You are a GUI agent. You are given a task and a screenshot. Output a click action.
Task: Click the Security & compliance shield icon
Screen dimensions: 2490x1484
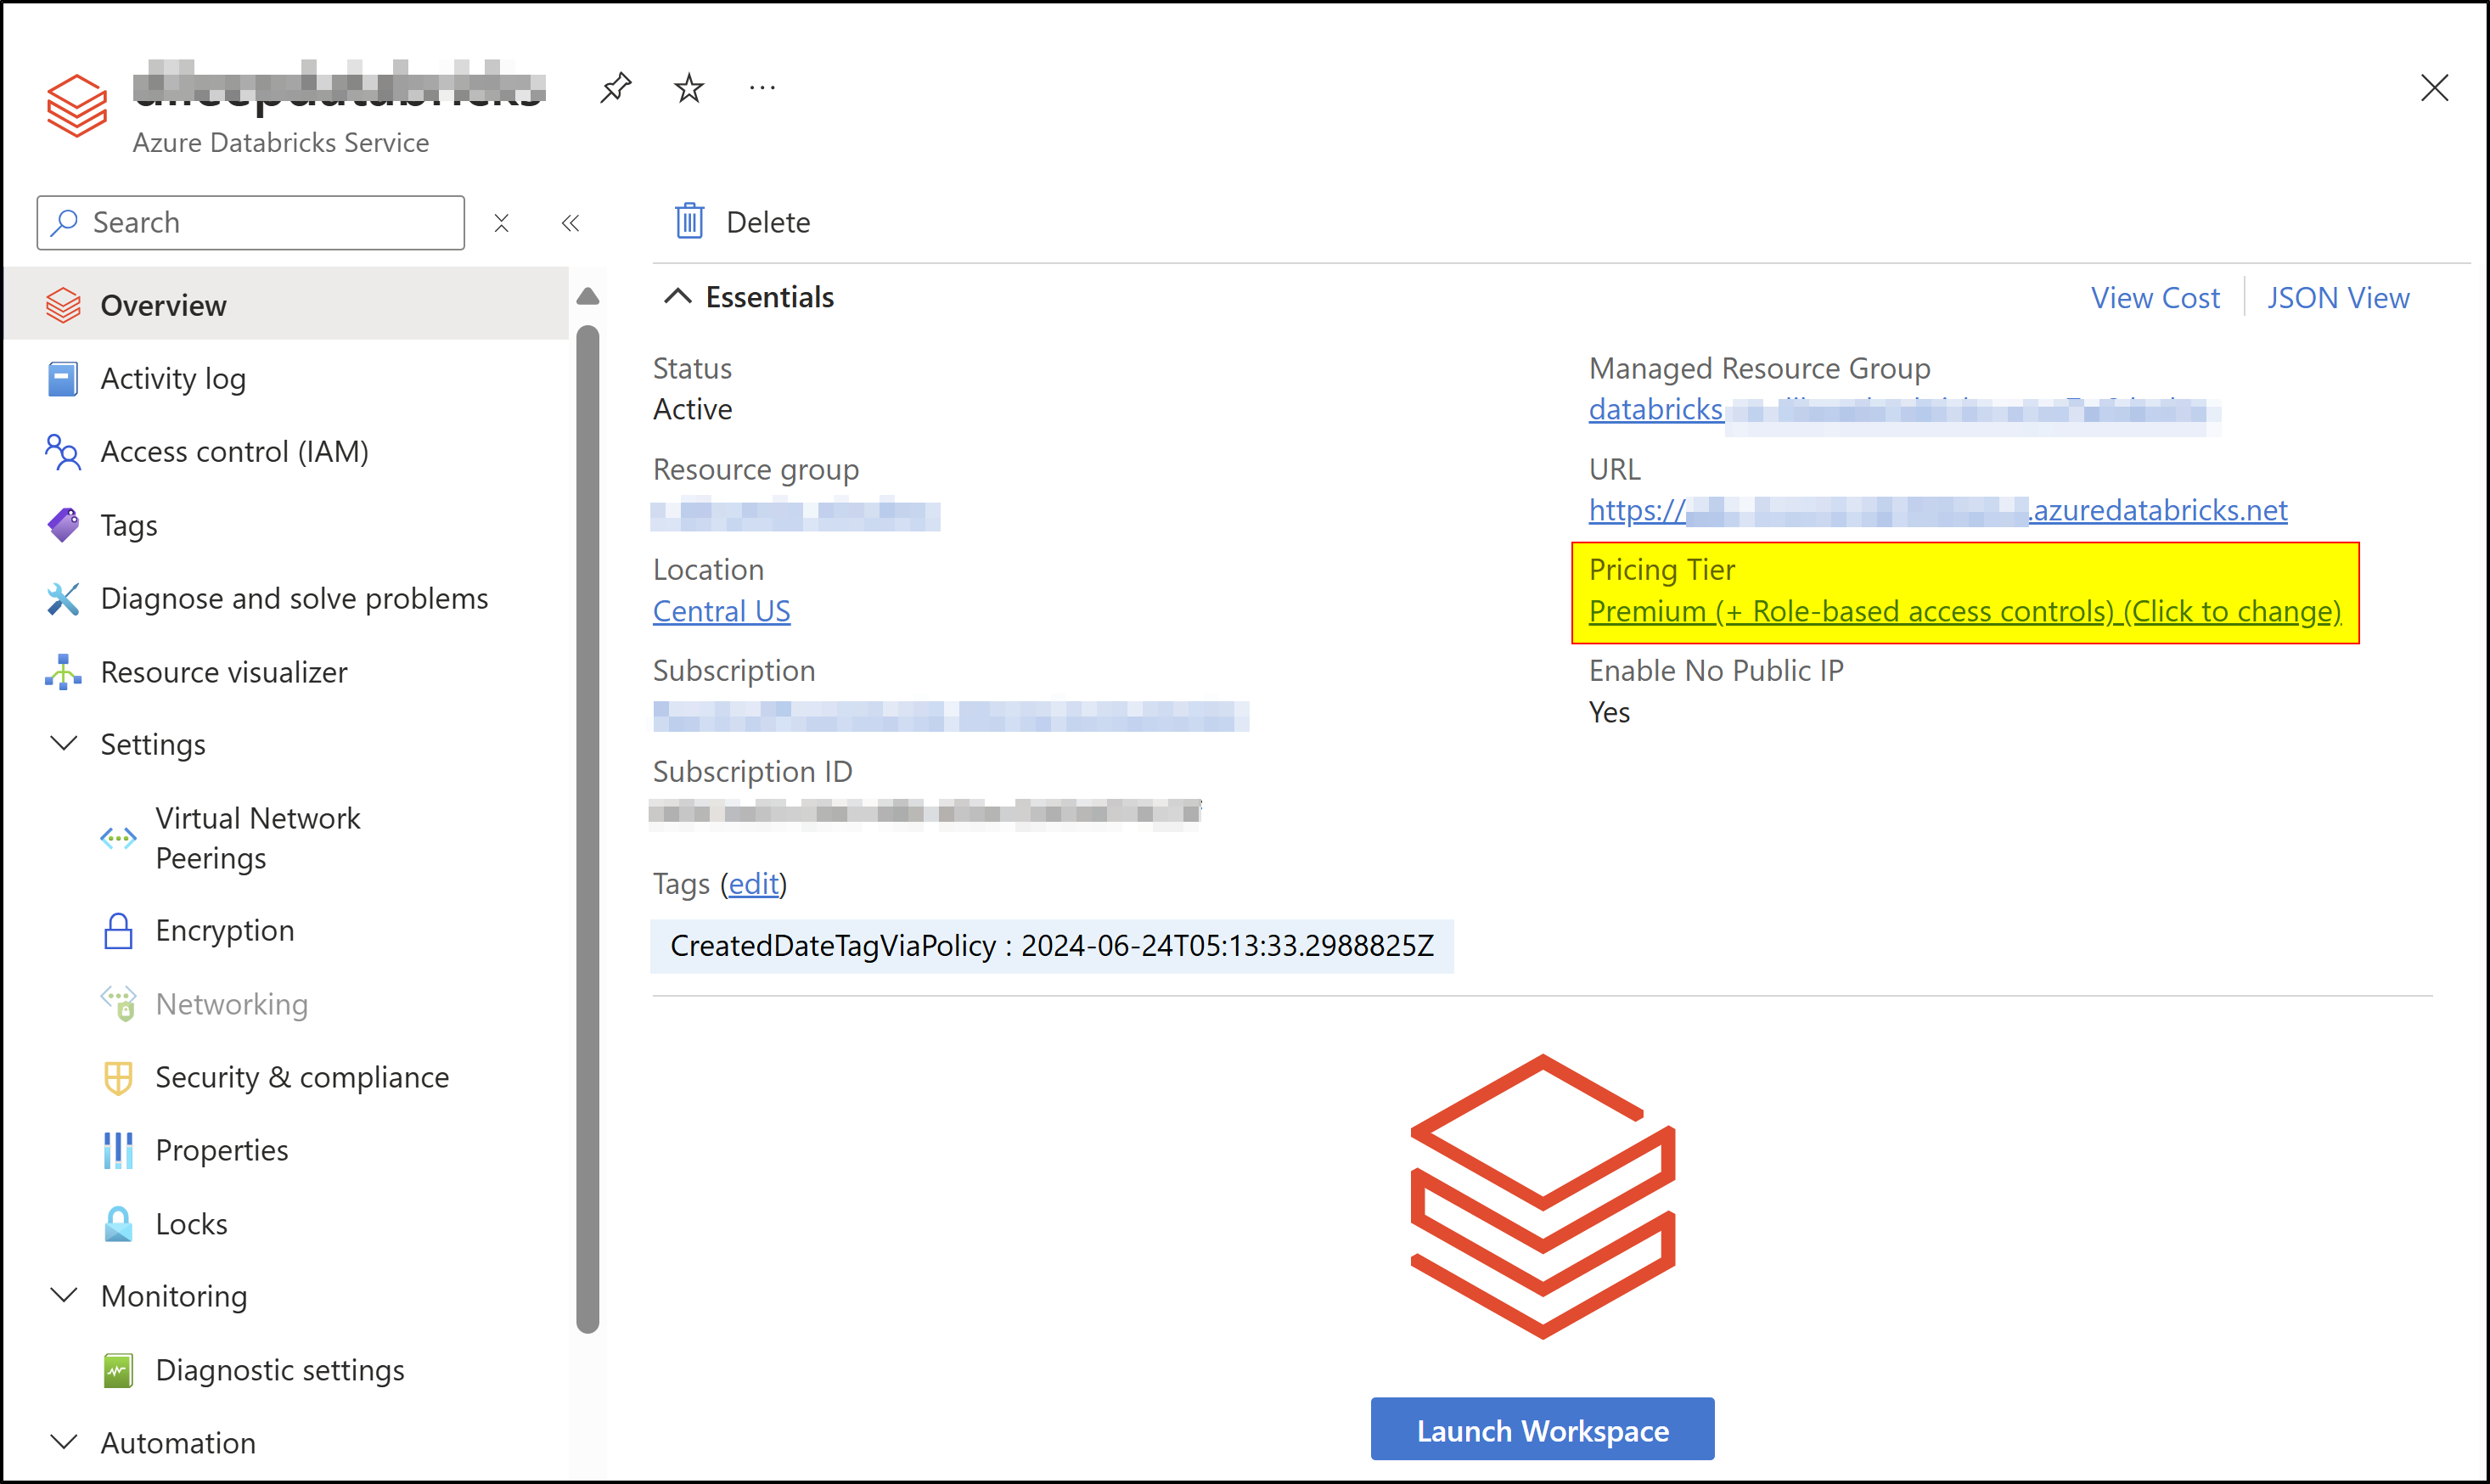point(118,1077)
